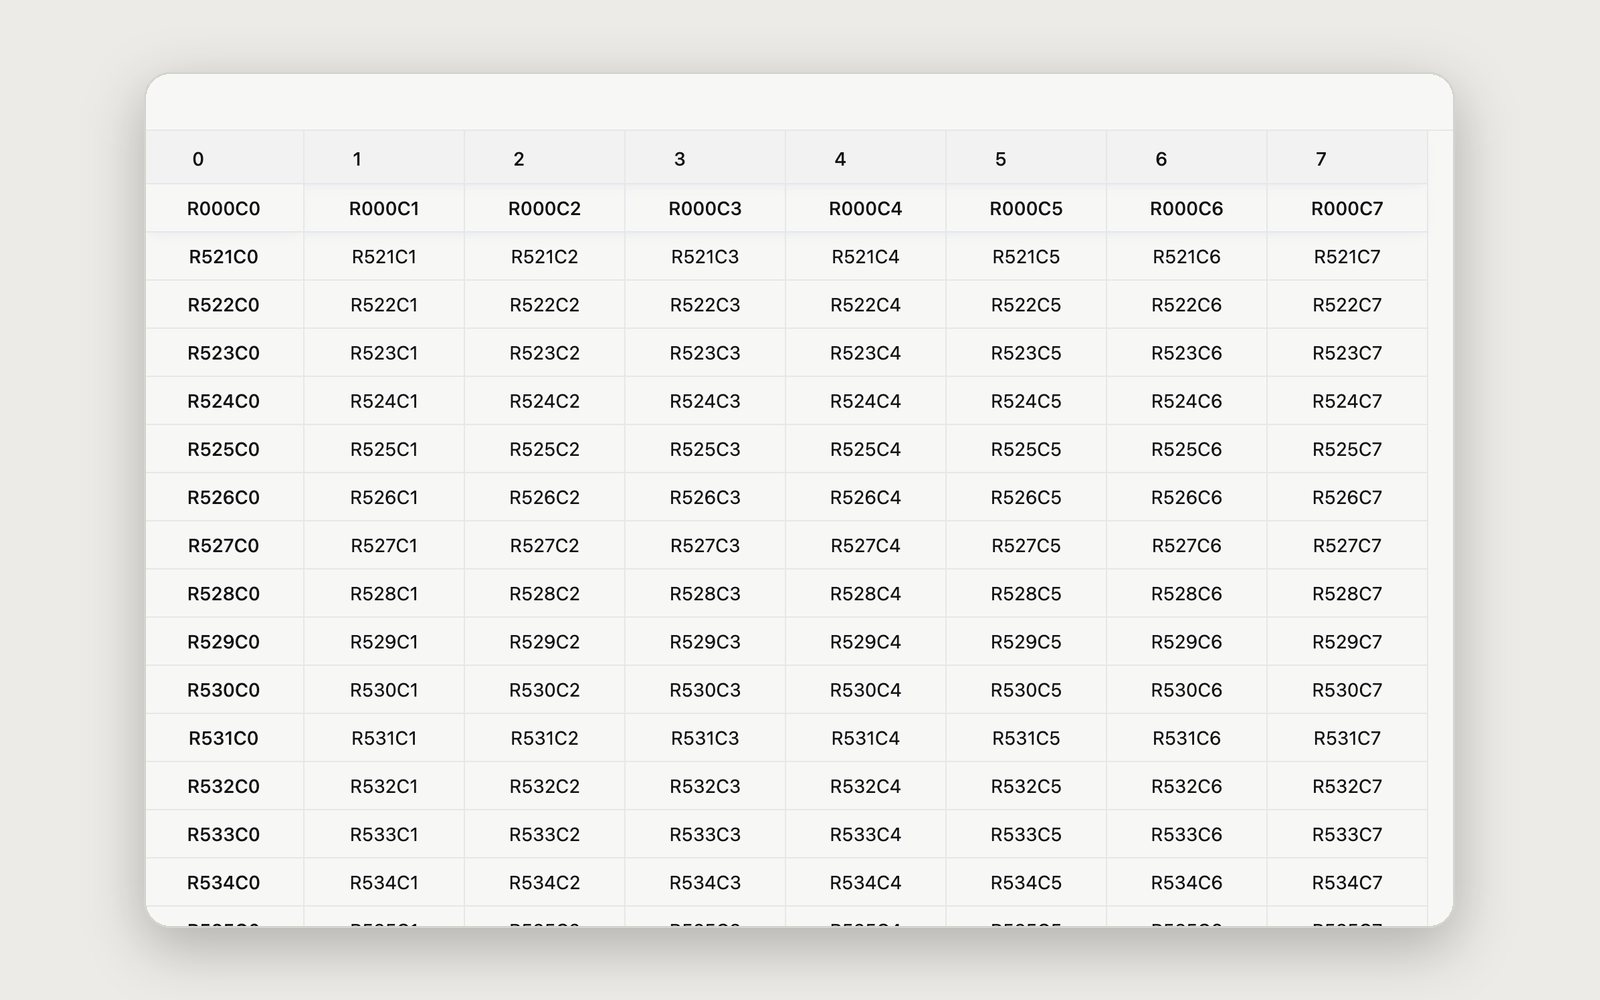The width and height of the screenshot is (1600, 1000).
Task: Select cell R523C1
Action: (x=384, y=353)
